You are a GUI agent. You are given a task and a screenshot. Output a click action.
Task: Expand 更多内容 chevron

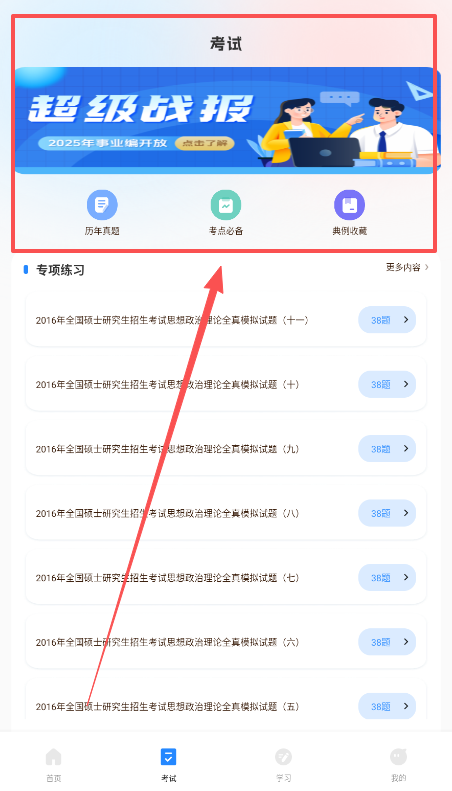click(427, 267)
